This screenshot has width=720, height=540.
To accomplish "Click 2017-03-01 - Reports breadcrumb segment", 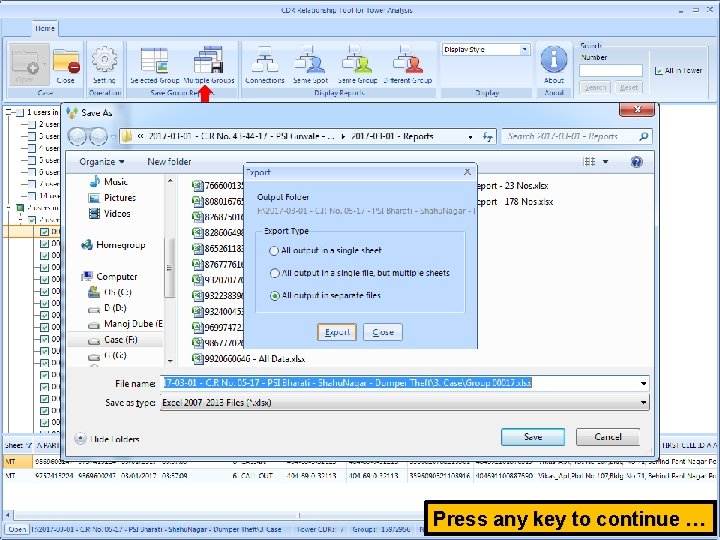I will [x=392, y=136].
